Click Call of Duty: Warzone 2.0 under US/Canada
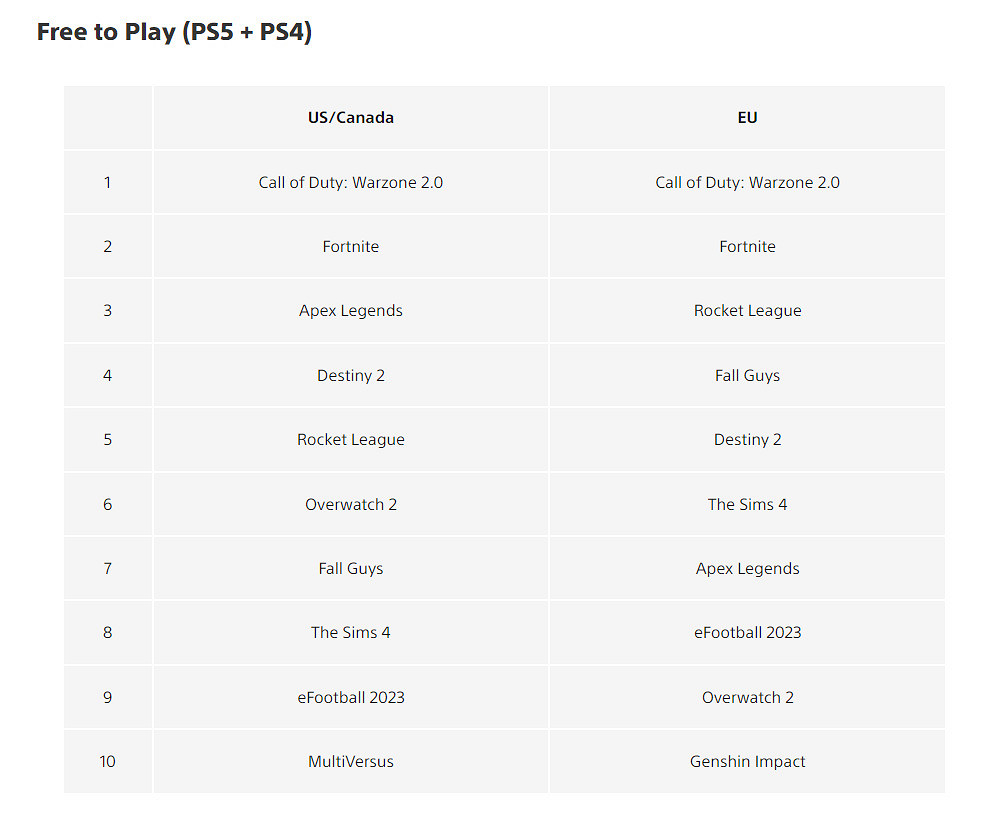 coord(351,182)
